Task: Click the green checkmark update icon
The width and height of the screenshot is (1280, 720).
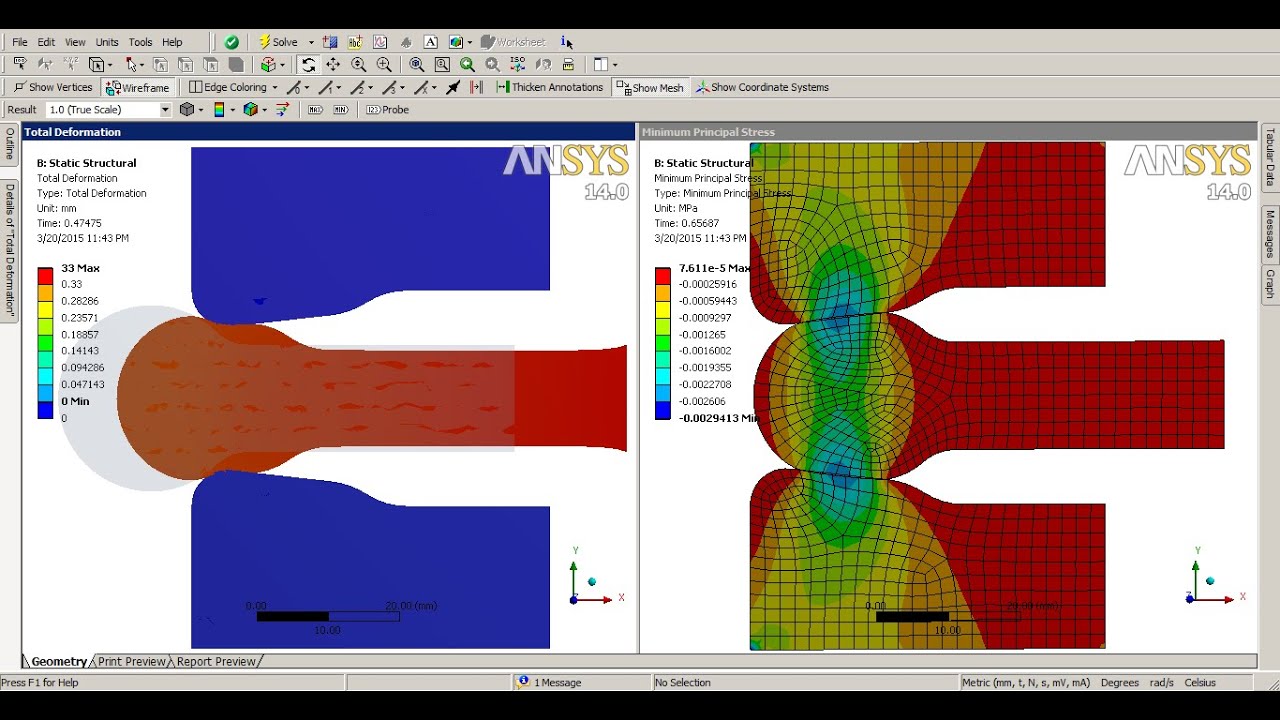Action: point(231,42)
